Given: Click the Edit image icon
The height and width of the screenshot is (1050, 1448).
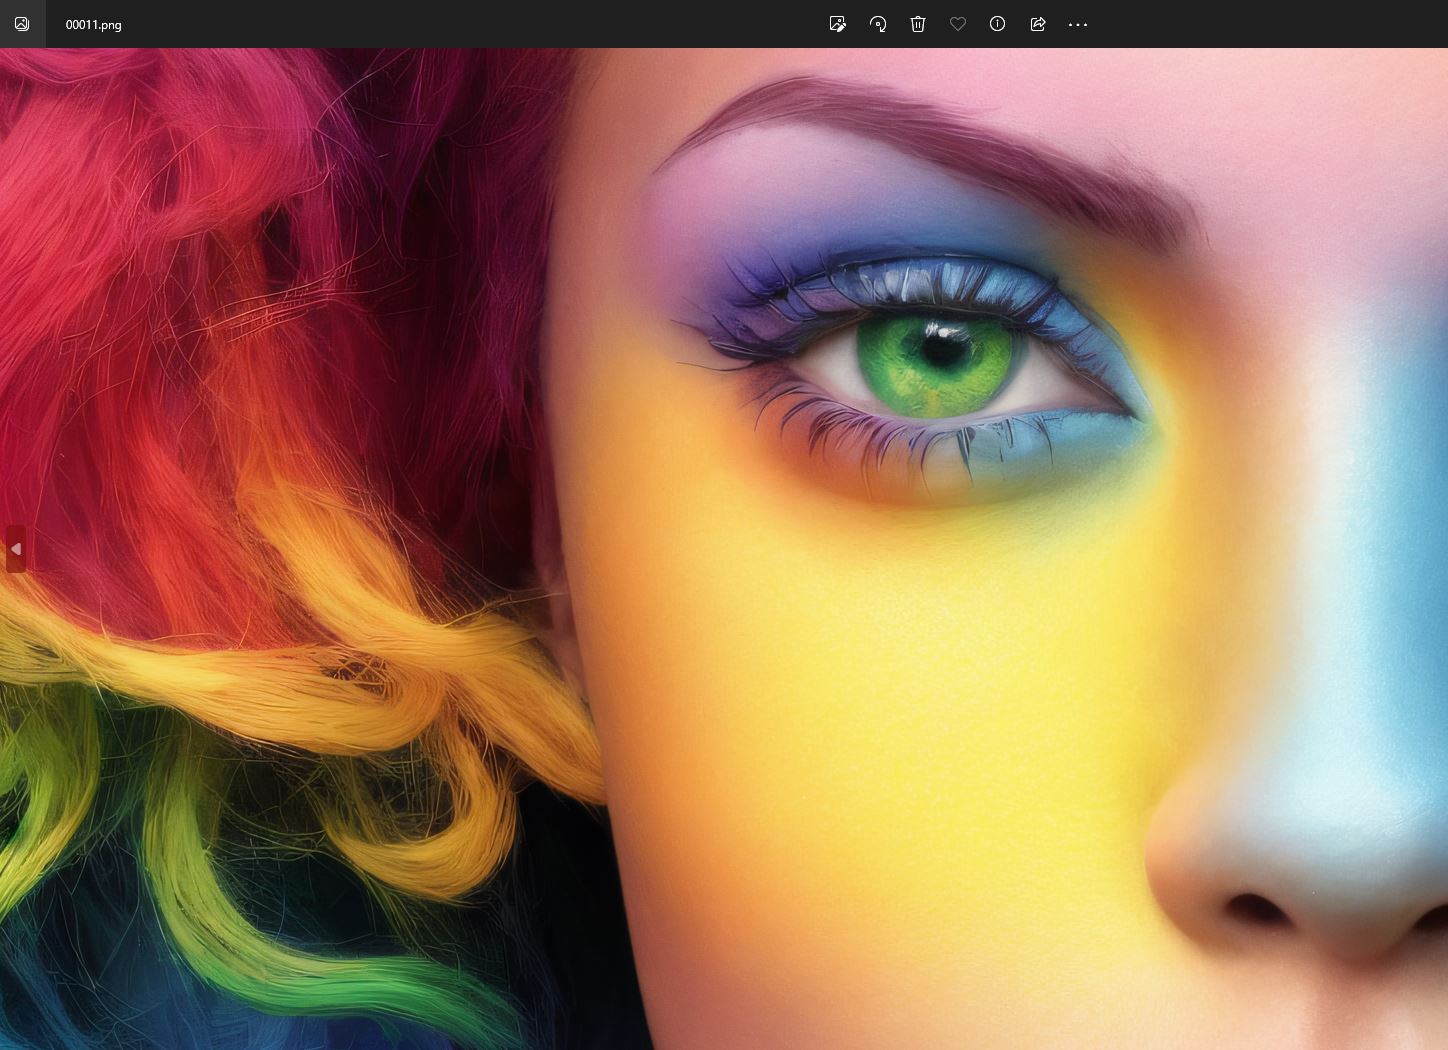Looking at the screenshot, I should click(838, 24).
